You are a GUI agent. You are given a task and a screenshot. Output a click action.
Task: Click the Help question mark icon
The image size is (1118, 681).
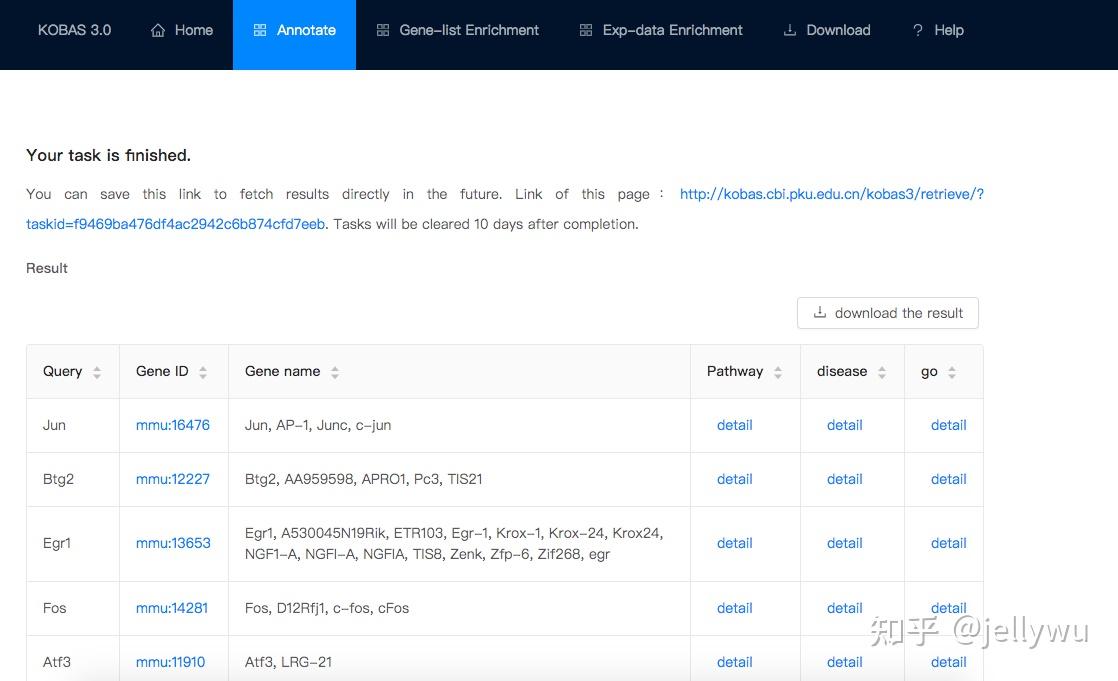tap(918, 31)
